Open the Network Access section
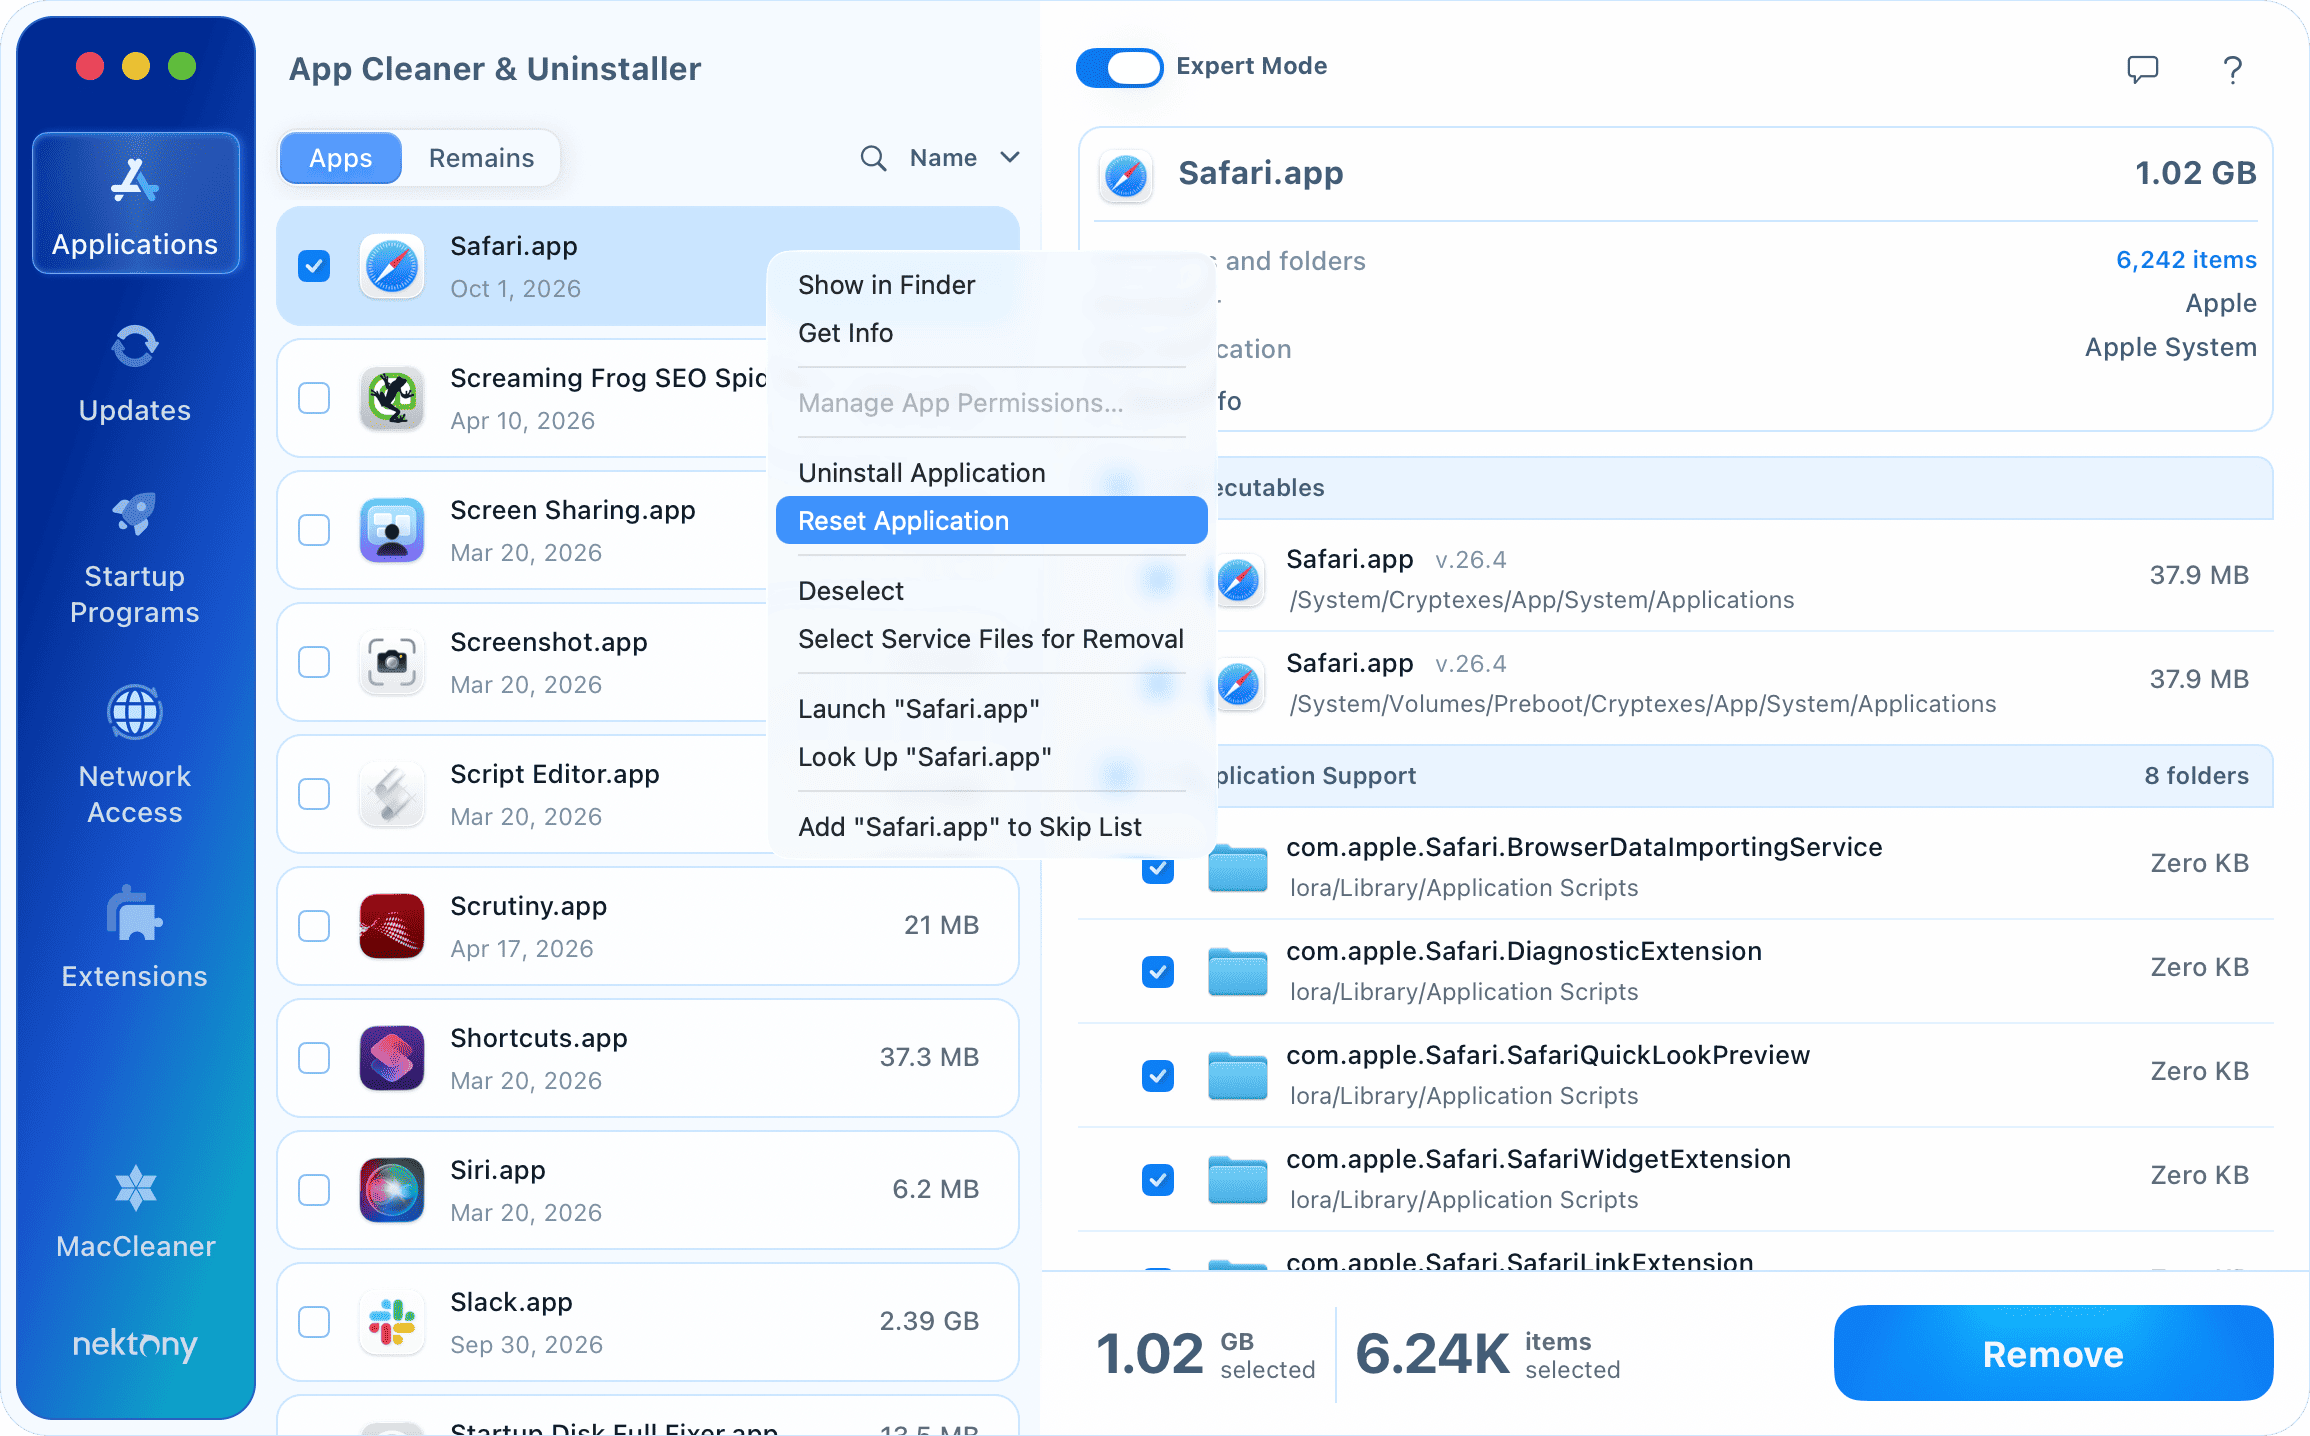The width and height of the screenshot is (2310, 1436). tap(135, 755)
